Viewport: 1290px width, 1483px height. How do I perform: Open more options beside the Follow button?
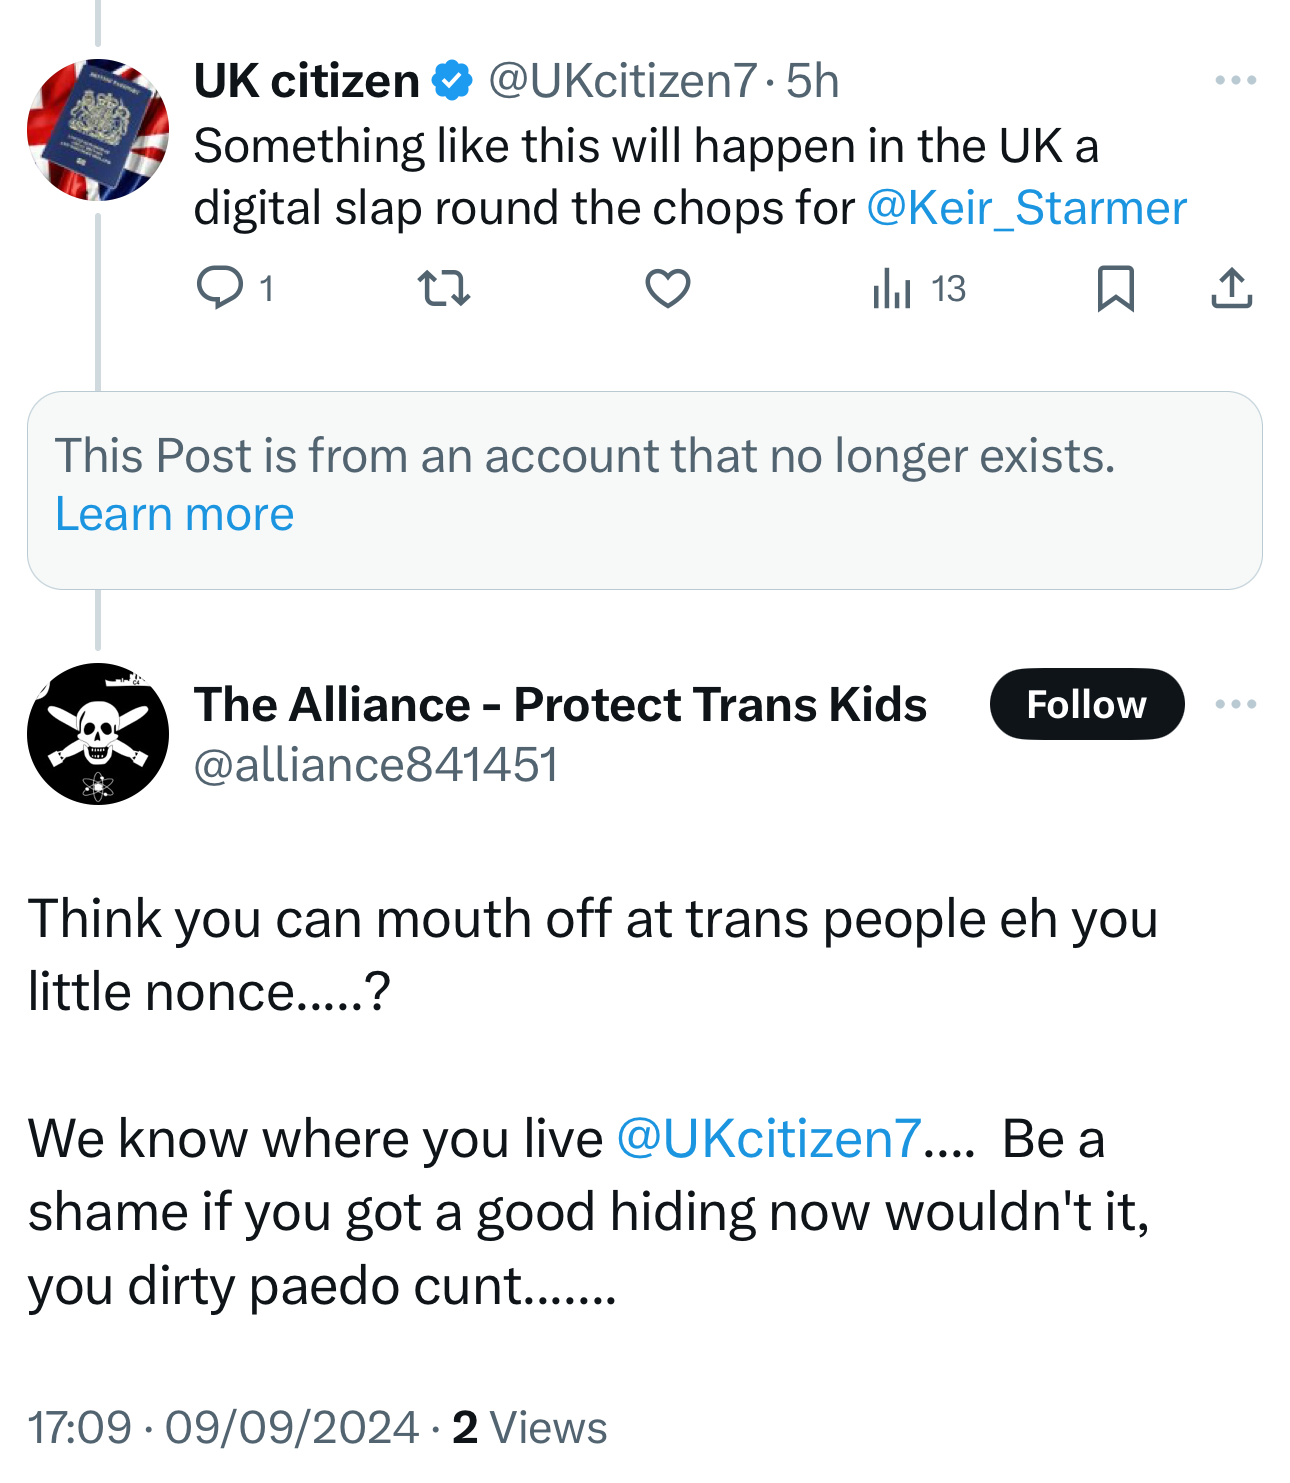(1235, 705)
